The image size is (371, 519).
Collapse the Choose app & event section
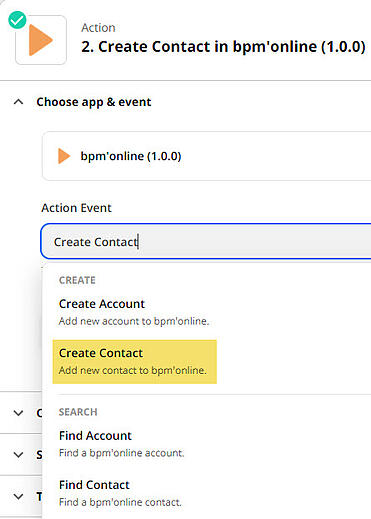[19, 102]
